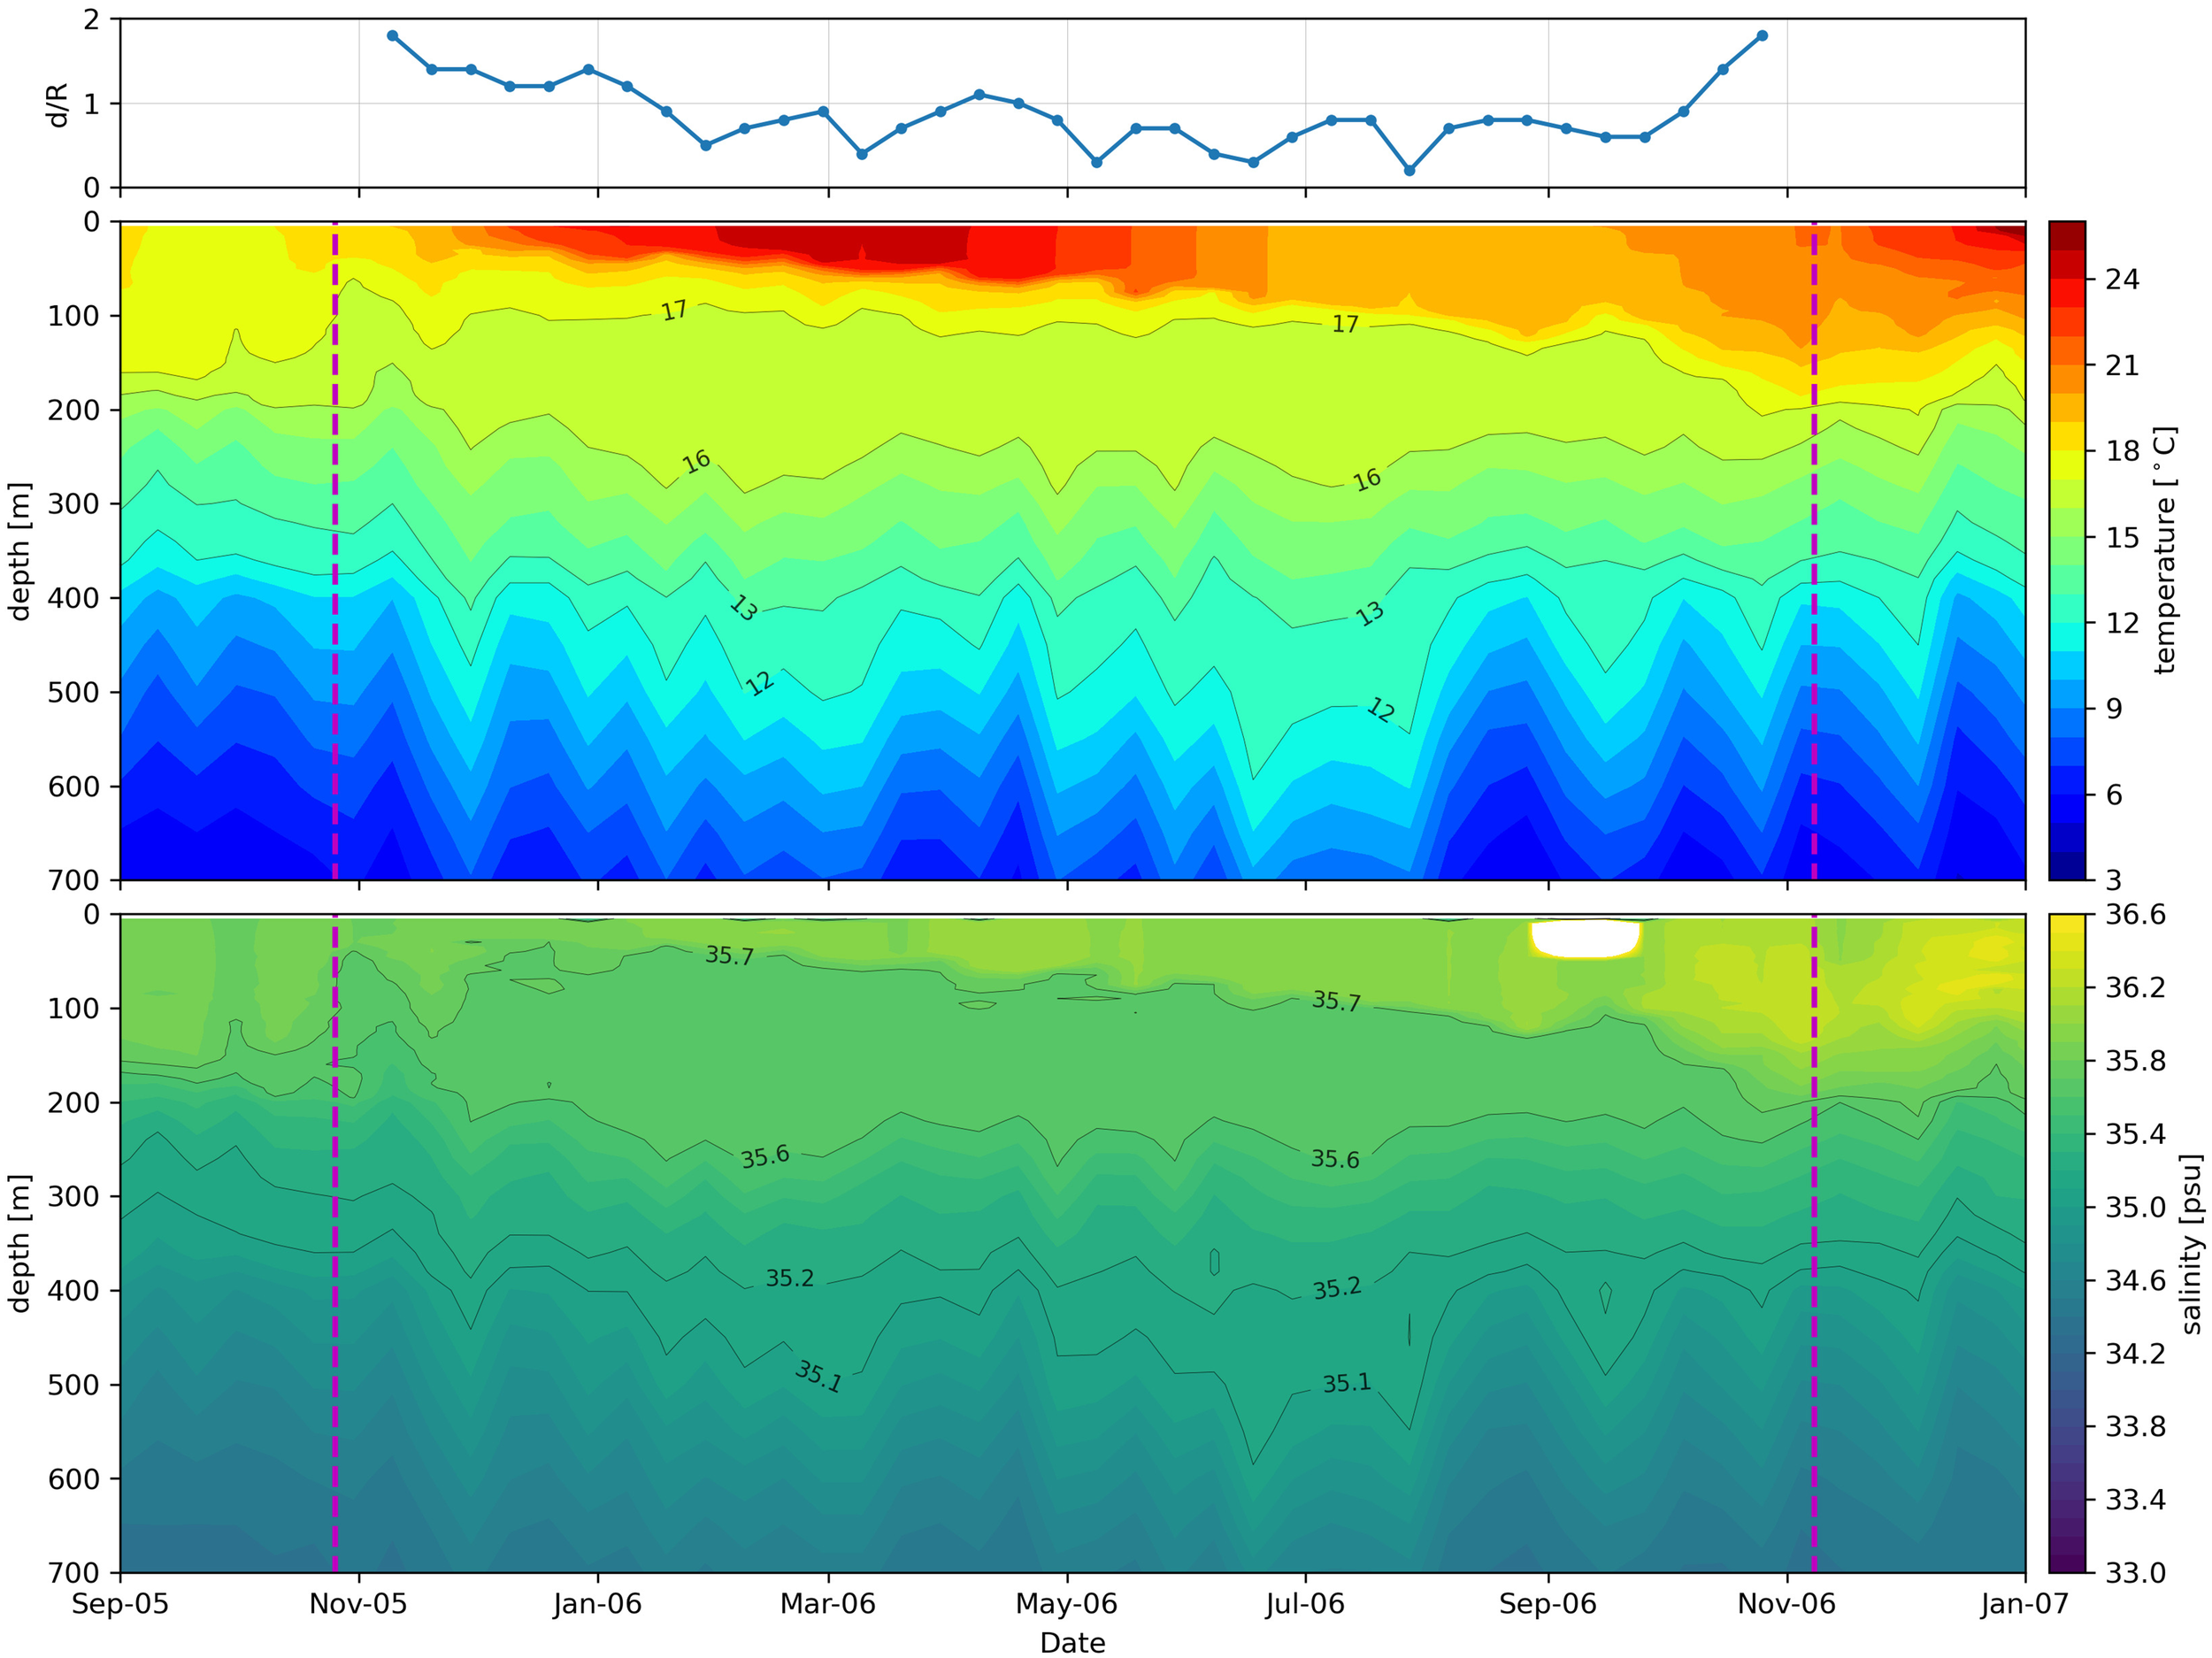Click the 'Jul-06' x-axis tick label
This screenshot has height=1658, width=2212.
(1304, 1604)
